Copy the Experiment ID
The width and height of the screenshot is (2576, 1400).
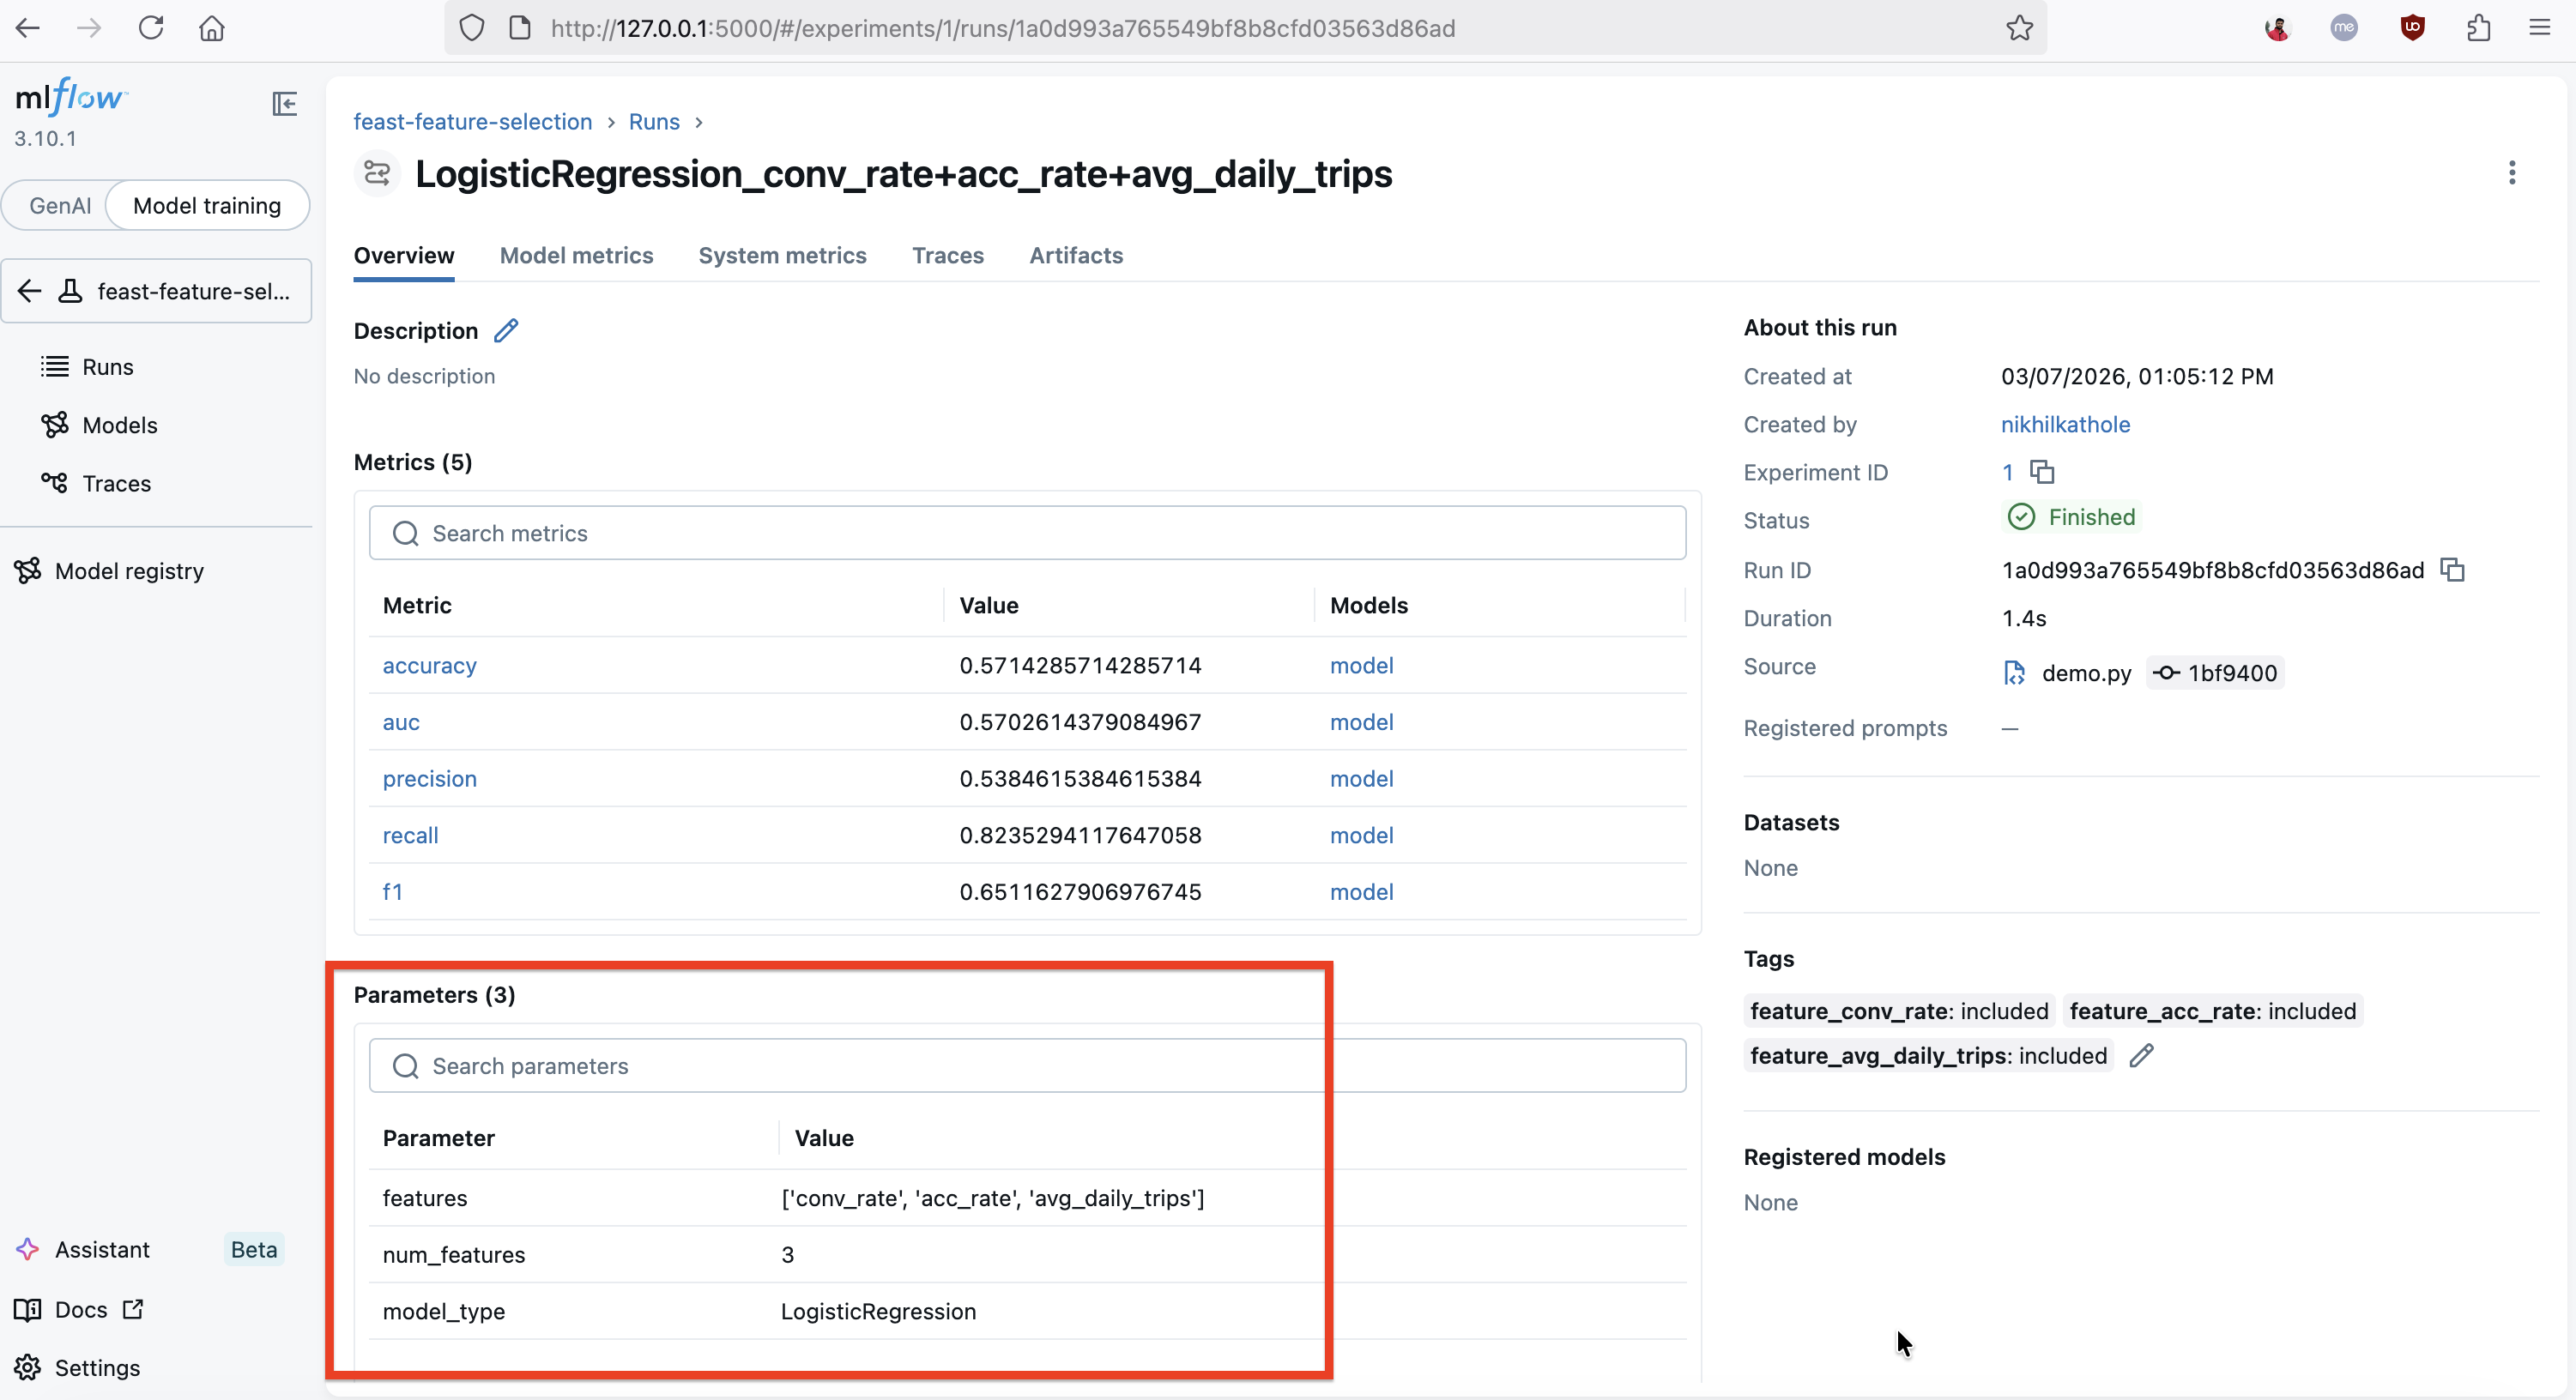tap(2042, 471)
